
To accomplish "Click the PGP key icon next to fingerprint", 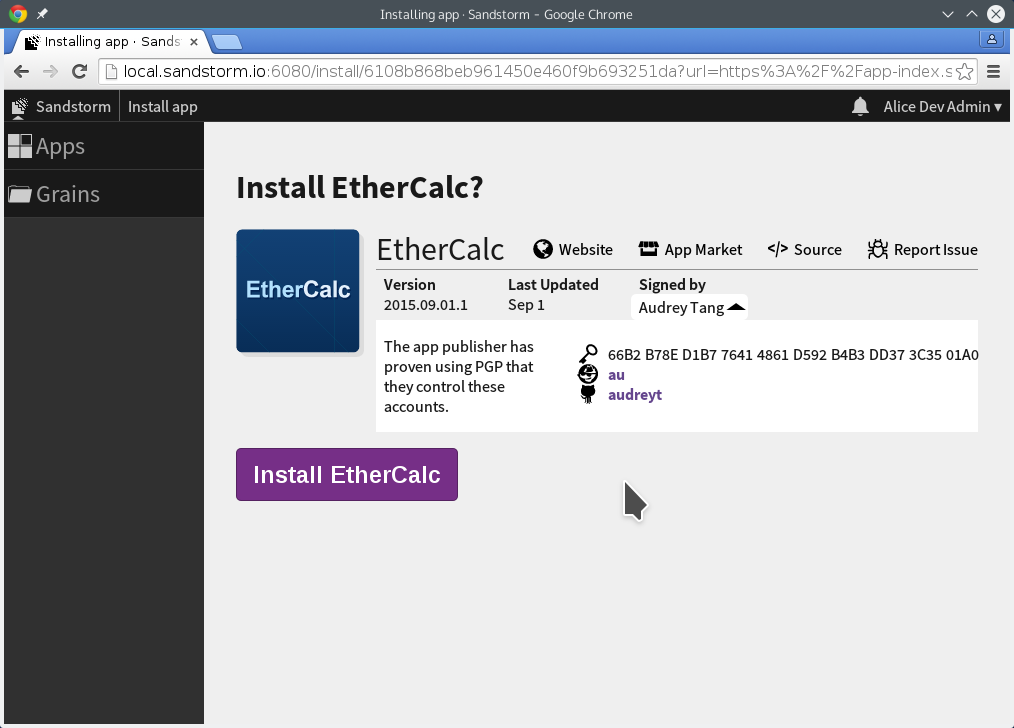I will pos(588,353).
